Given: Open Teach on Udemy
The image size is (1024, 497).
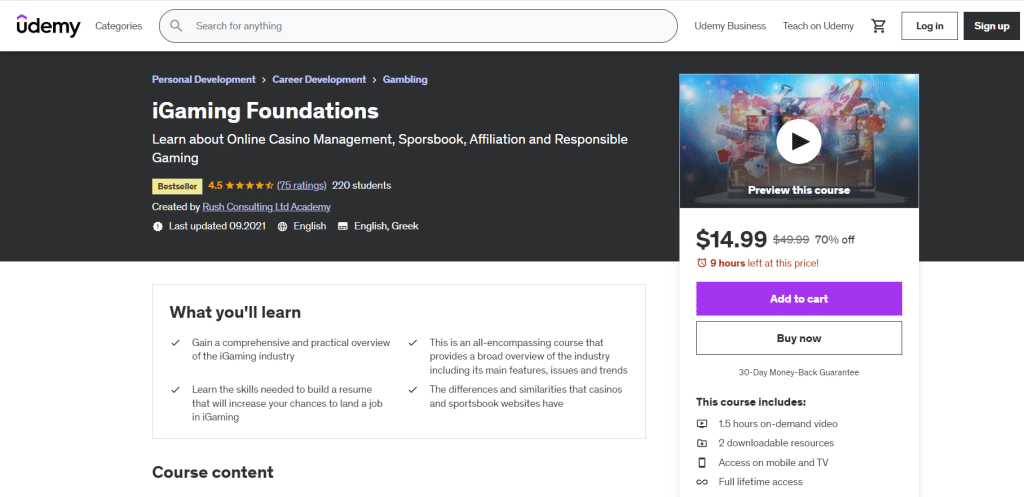Looking at the screenshot, I should (x=818, y=26).
